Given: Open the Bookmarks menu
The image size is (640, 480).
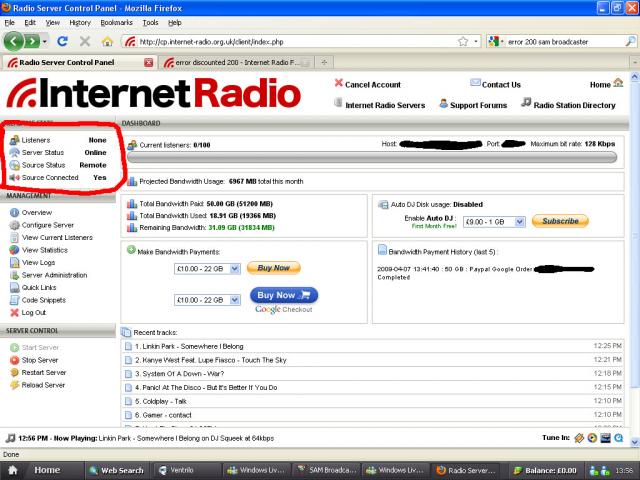Looking at the screenshot, I should pos(116,21).
